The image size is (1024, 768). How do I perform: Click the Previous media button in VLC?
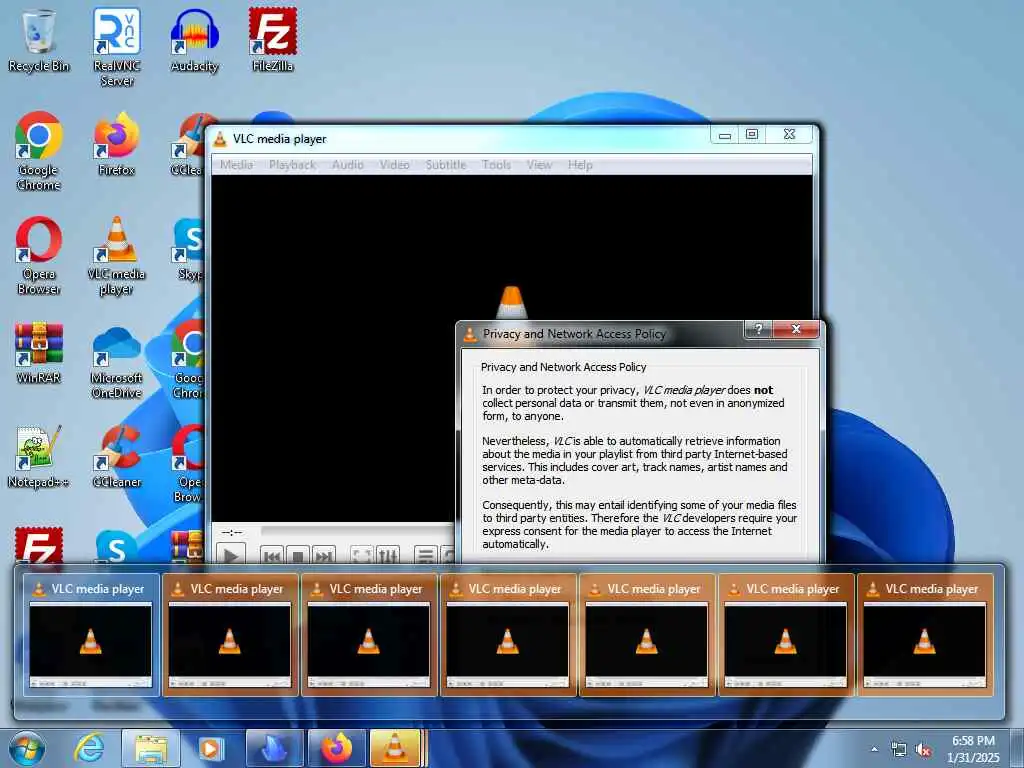pos(272,556)
